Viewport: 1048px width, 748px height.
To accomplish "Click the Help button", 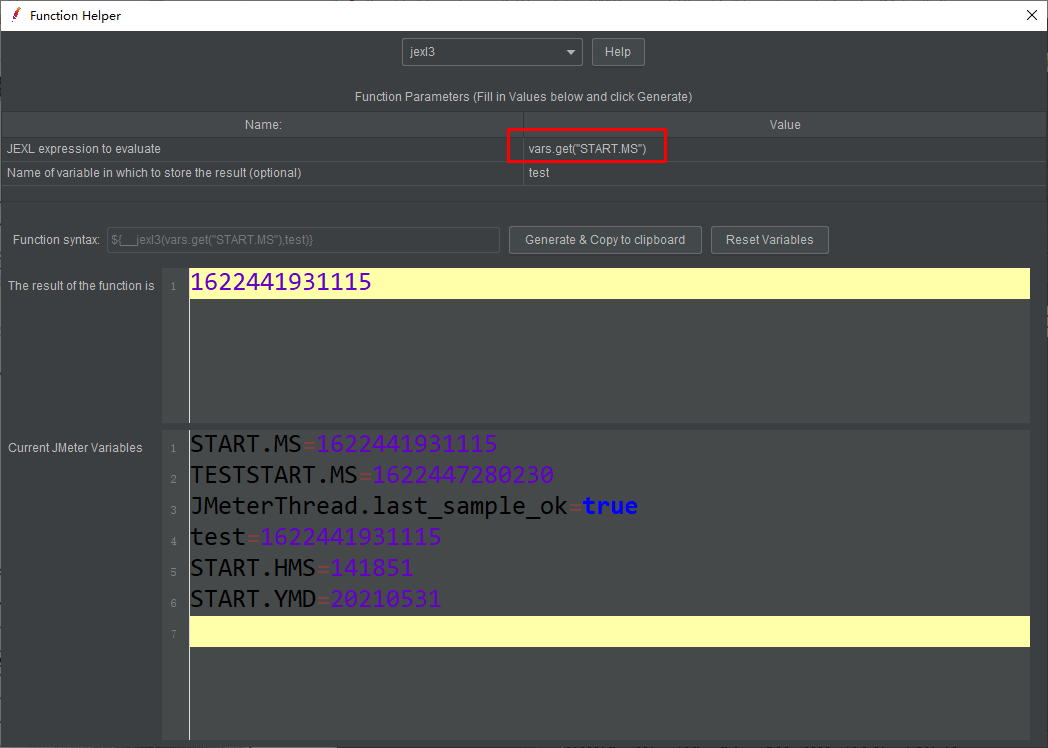I will [618, 52].
